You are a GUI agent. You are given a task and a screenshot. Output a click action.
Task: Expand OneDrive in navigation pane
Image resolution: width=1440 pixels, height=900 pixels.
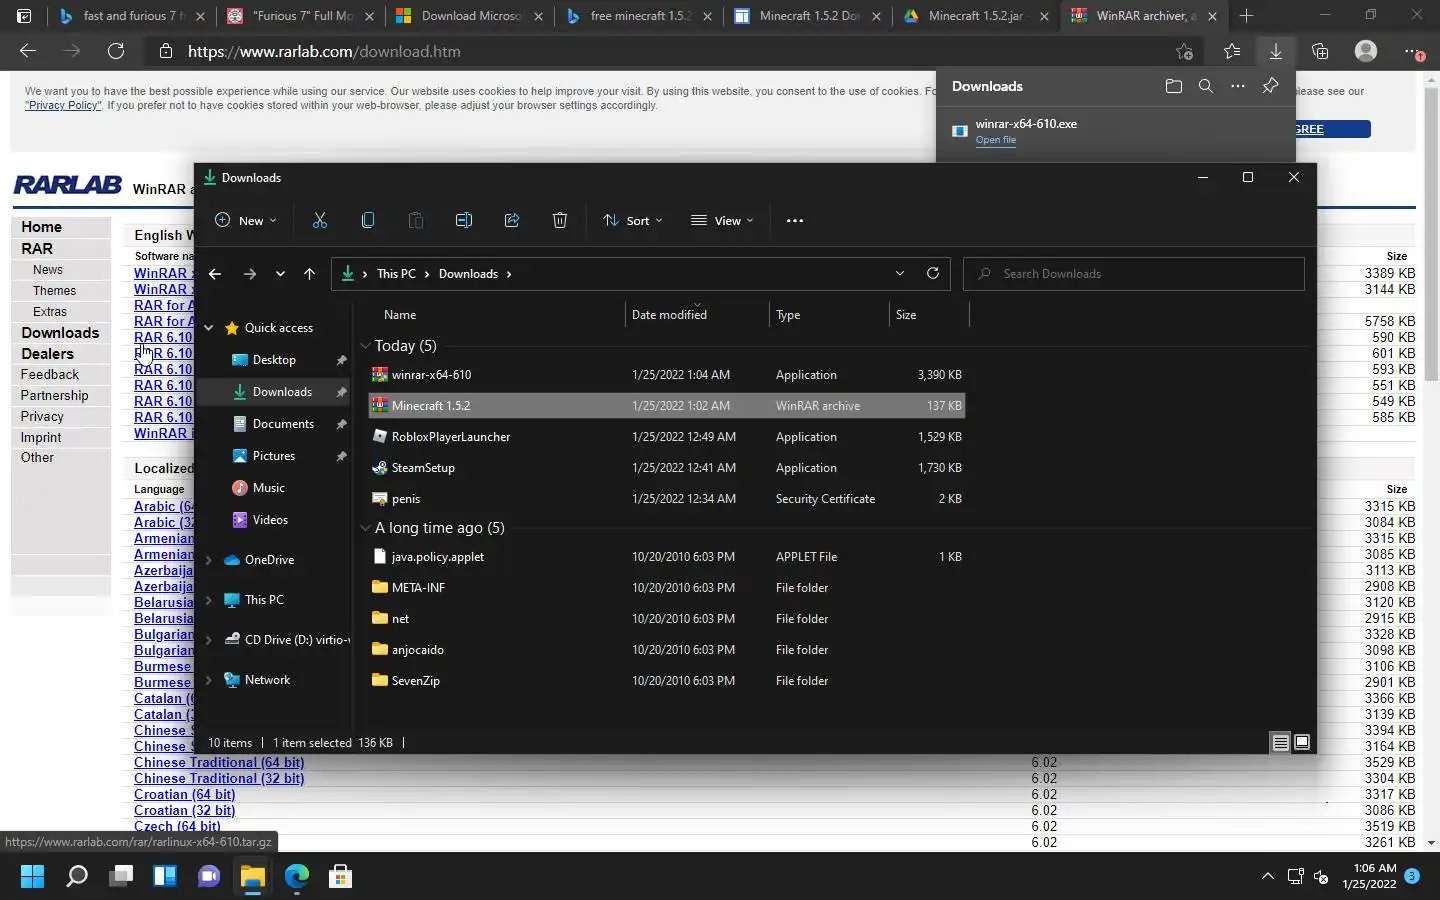pyautogui.click(x=209, y=560)
